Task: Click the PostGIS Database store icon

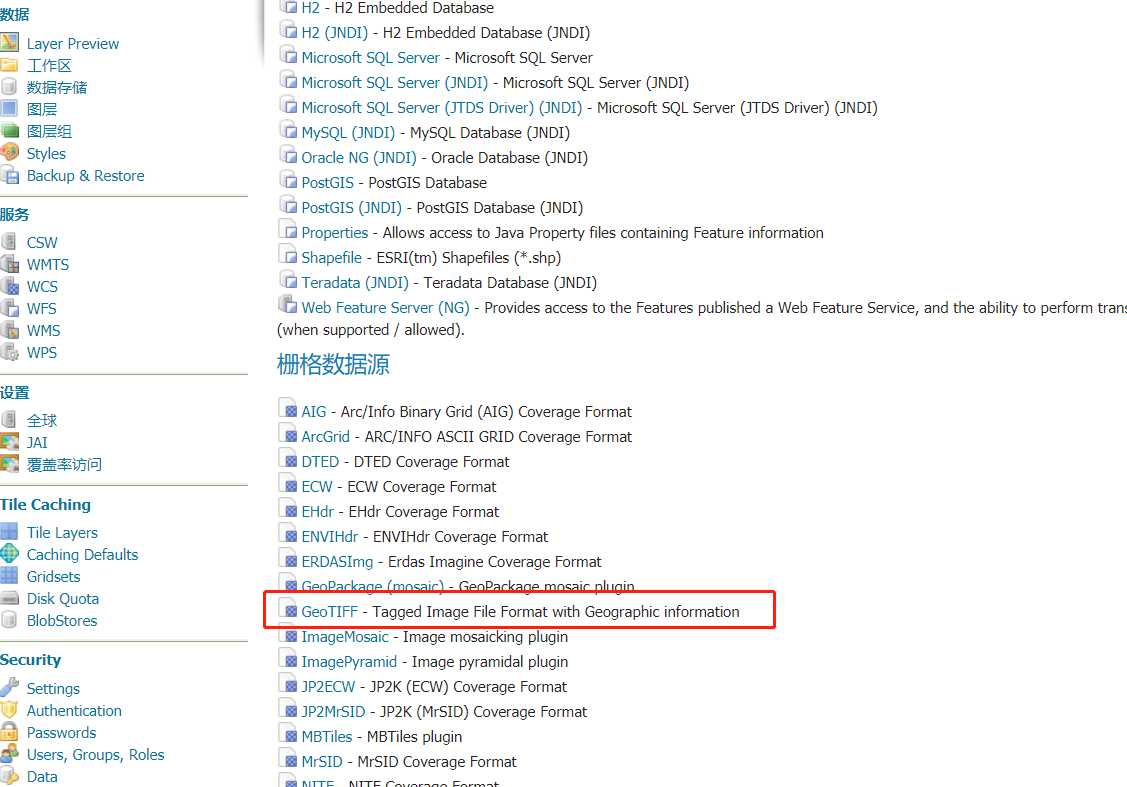Action: (288, 180)
